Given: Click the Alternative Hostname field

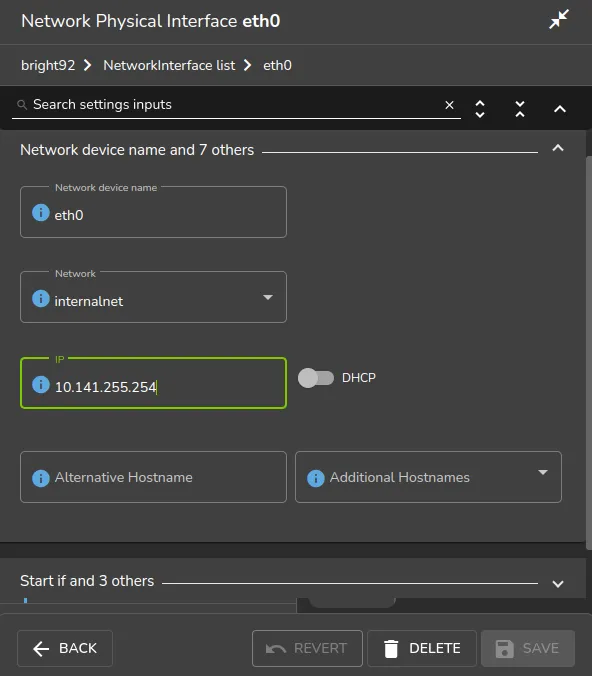Looking at the screenshot, I should tap(153, 477).
